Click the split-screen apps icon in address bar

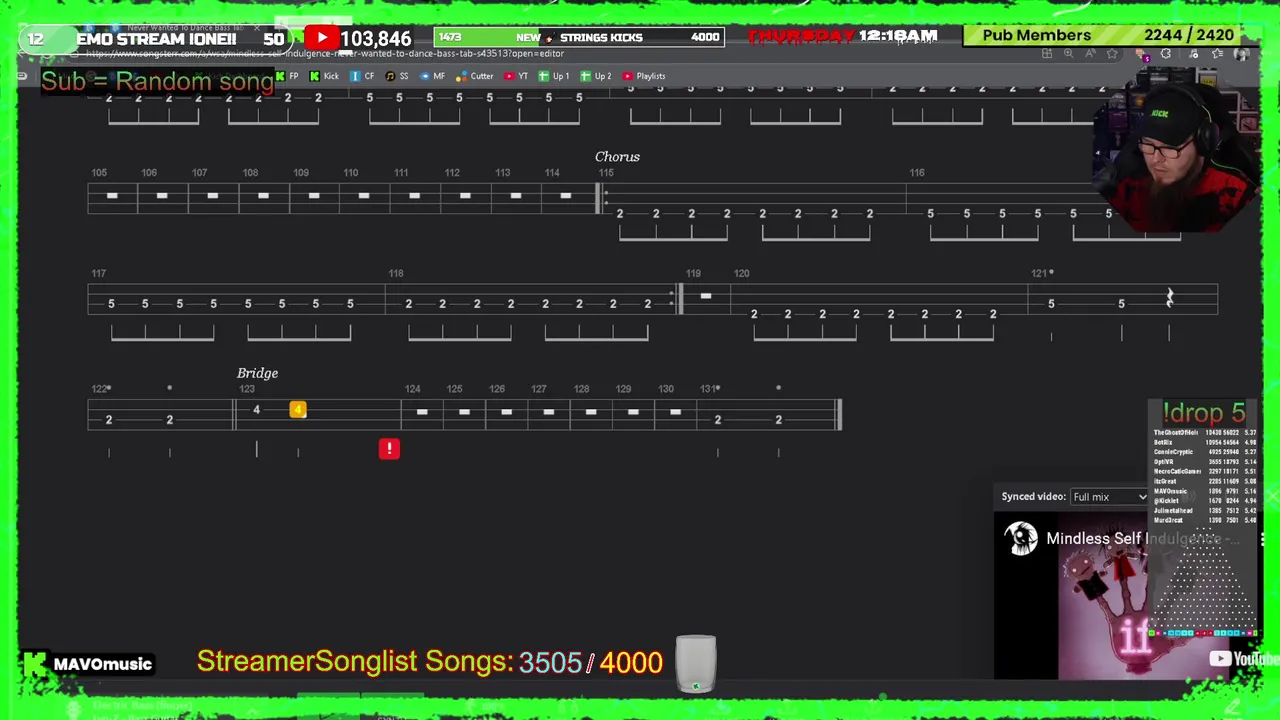[x=1047, y=54]
